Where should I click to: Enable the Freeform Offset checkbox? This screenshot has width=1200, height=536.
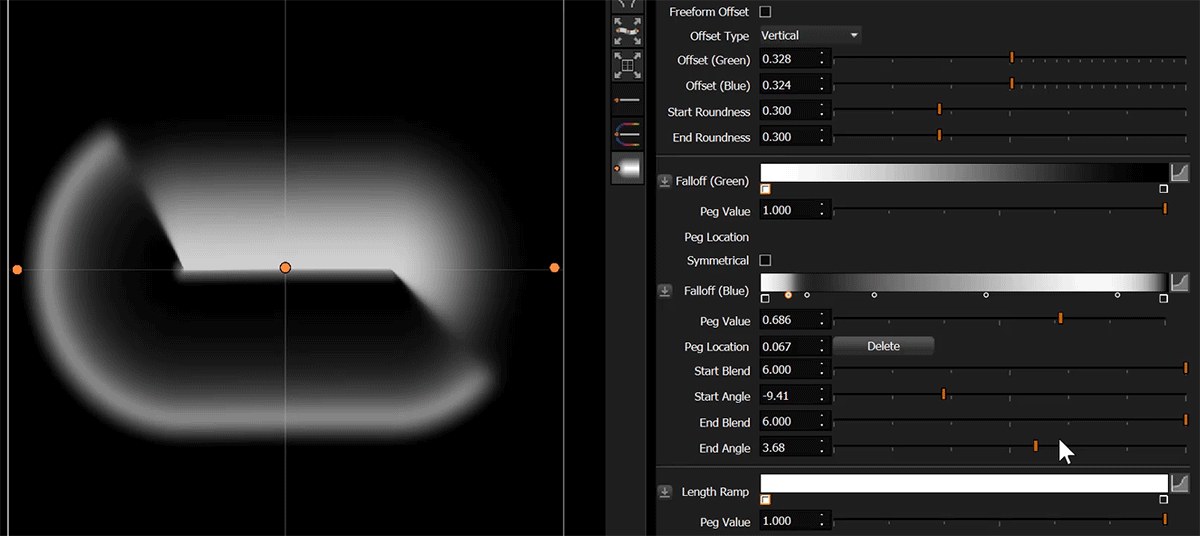[765, 12]
